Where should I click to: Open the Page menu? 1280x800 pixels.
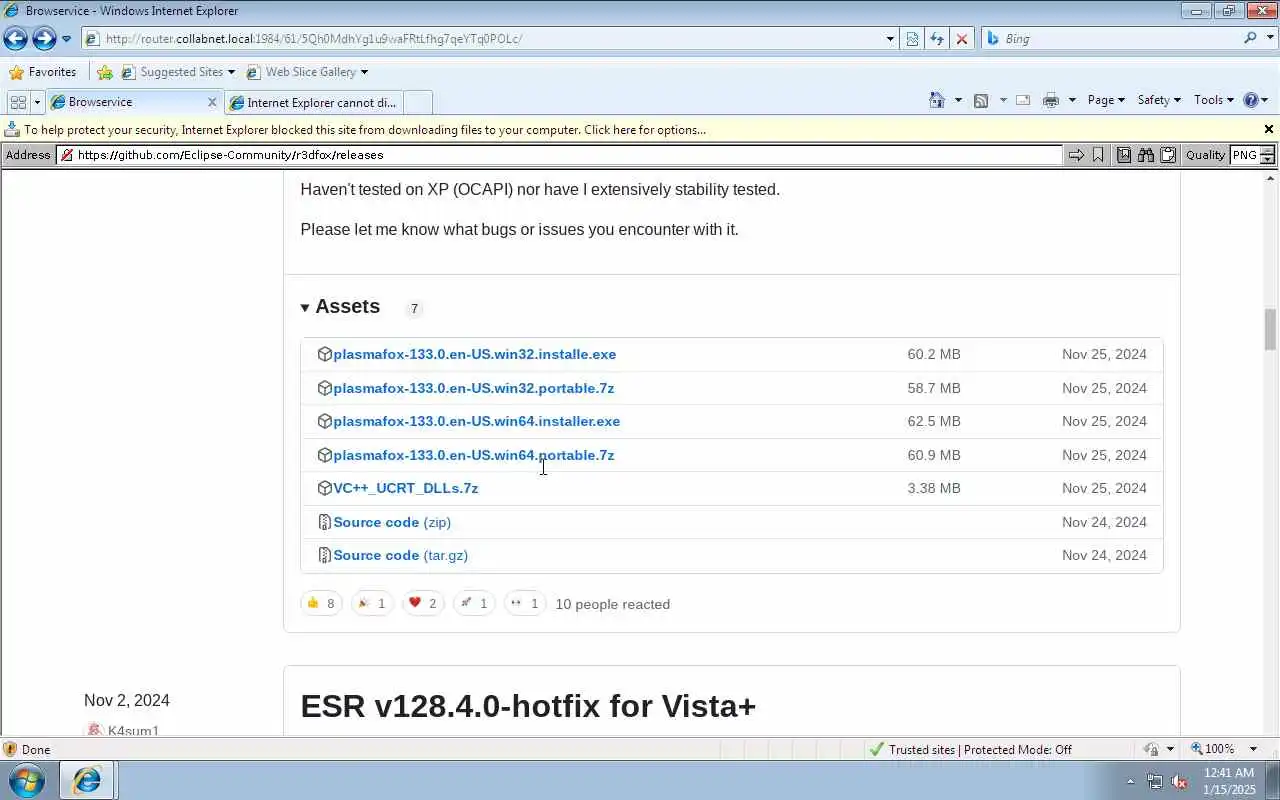[x=1106, y=100]
